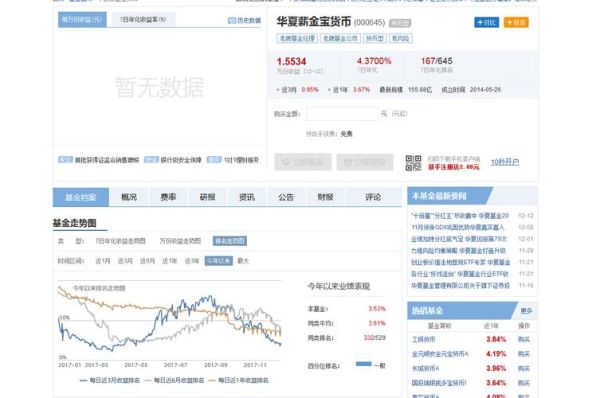Viewport: 600px width, 398px height.
Task: Set time range to 近6月
Action: point(147,261)
